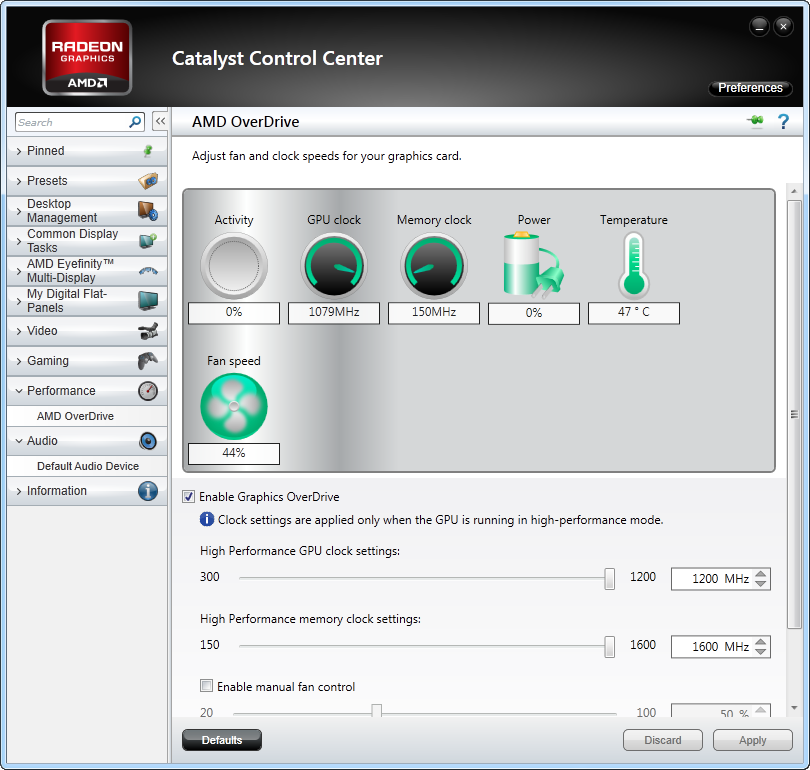The height and width of the screenshot is (770, 810).
Task: Disable the Enable Graphics OverDrive checkbox
Action: (x=189, y=497)
